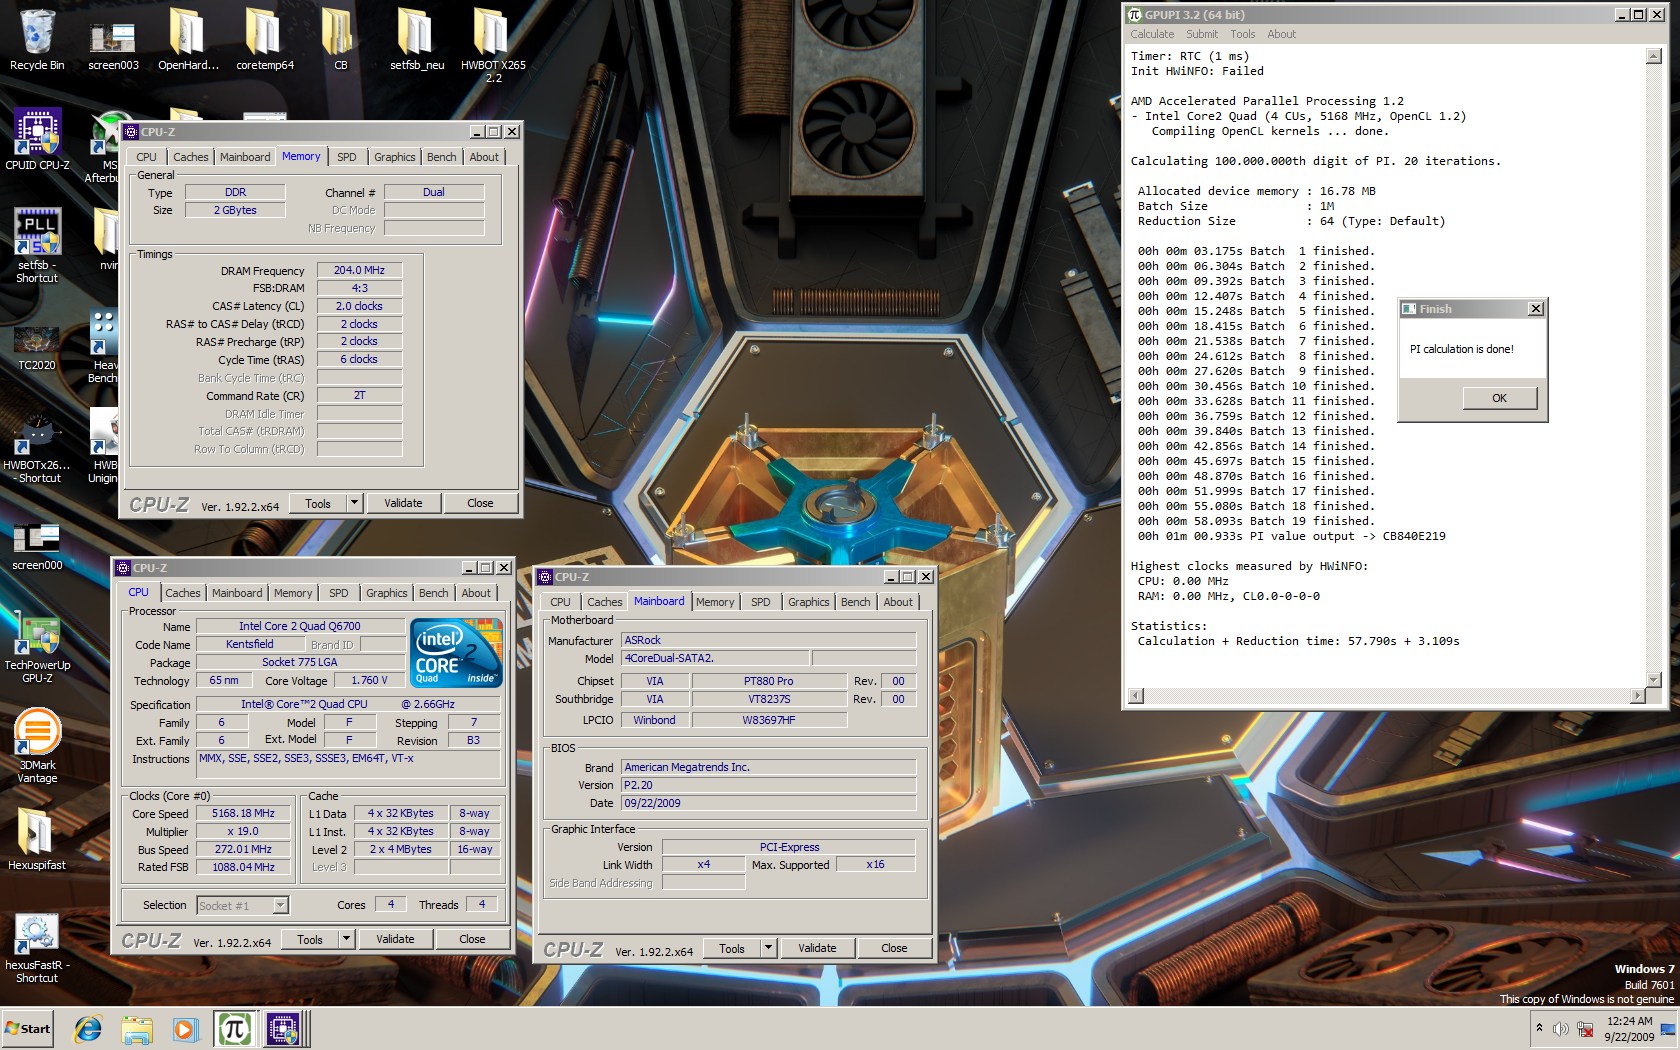Viewport: 1680px width, 1050px height.
Task: Open the coretemp64 folder
Action: [x=265, y=40]
